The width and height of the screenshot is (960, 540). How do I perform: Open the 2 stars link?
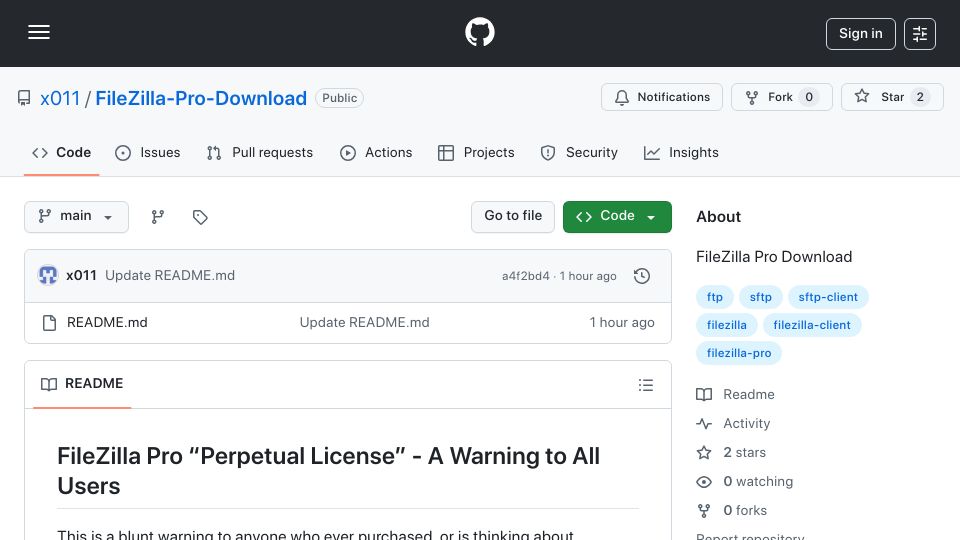731,452
